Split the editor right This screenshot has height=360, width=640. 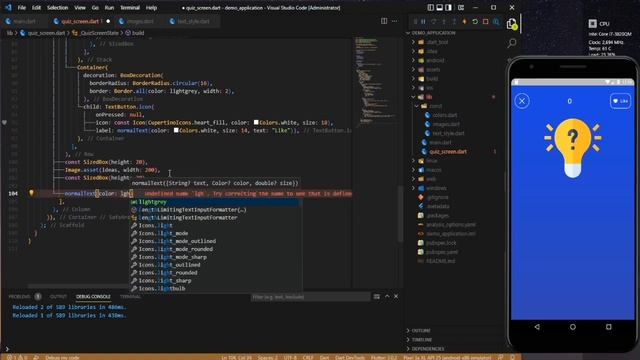[x=384, y=21]
